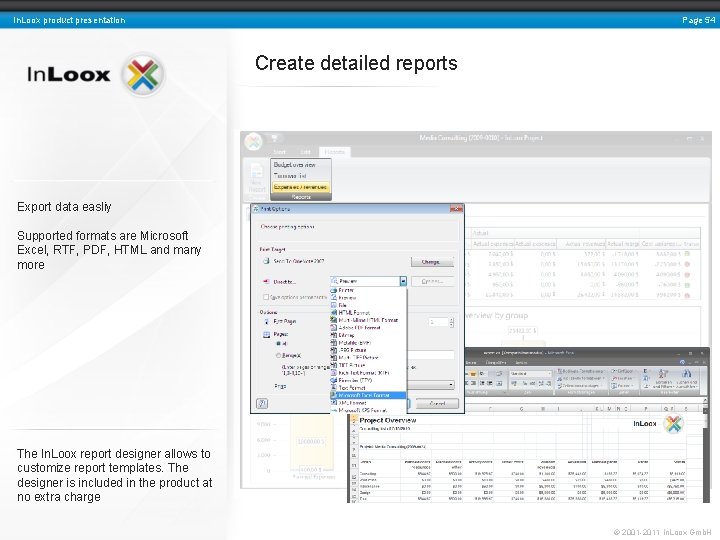Toggle Save options permanently checkbox

[265, 297]
